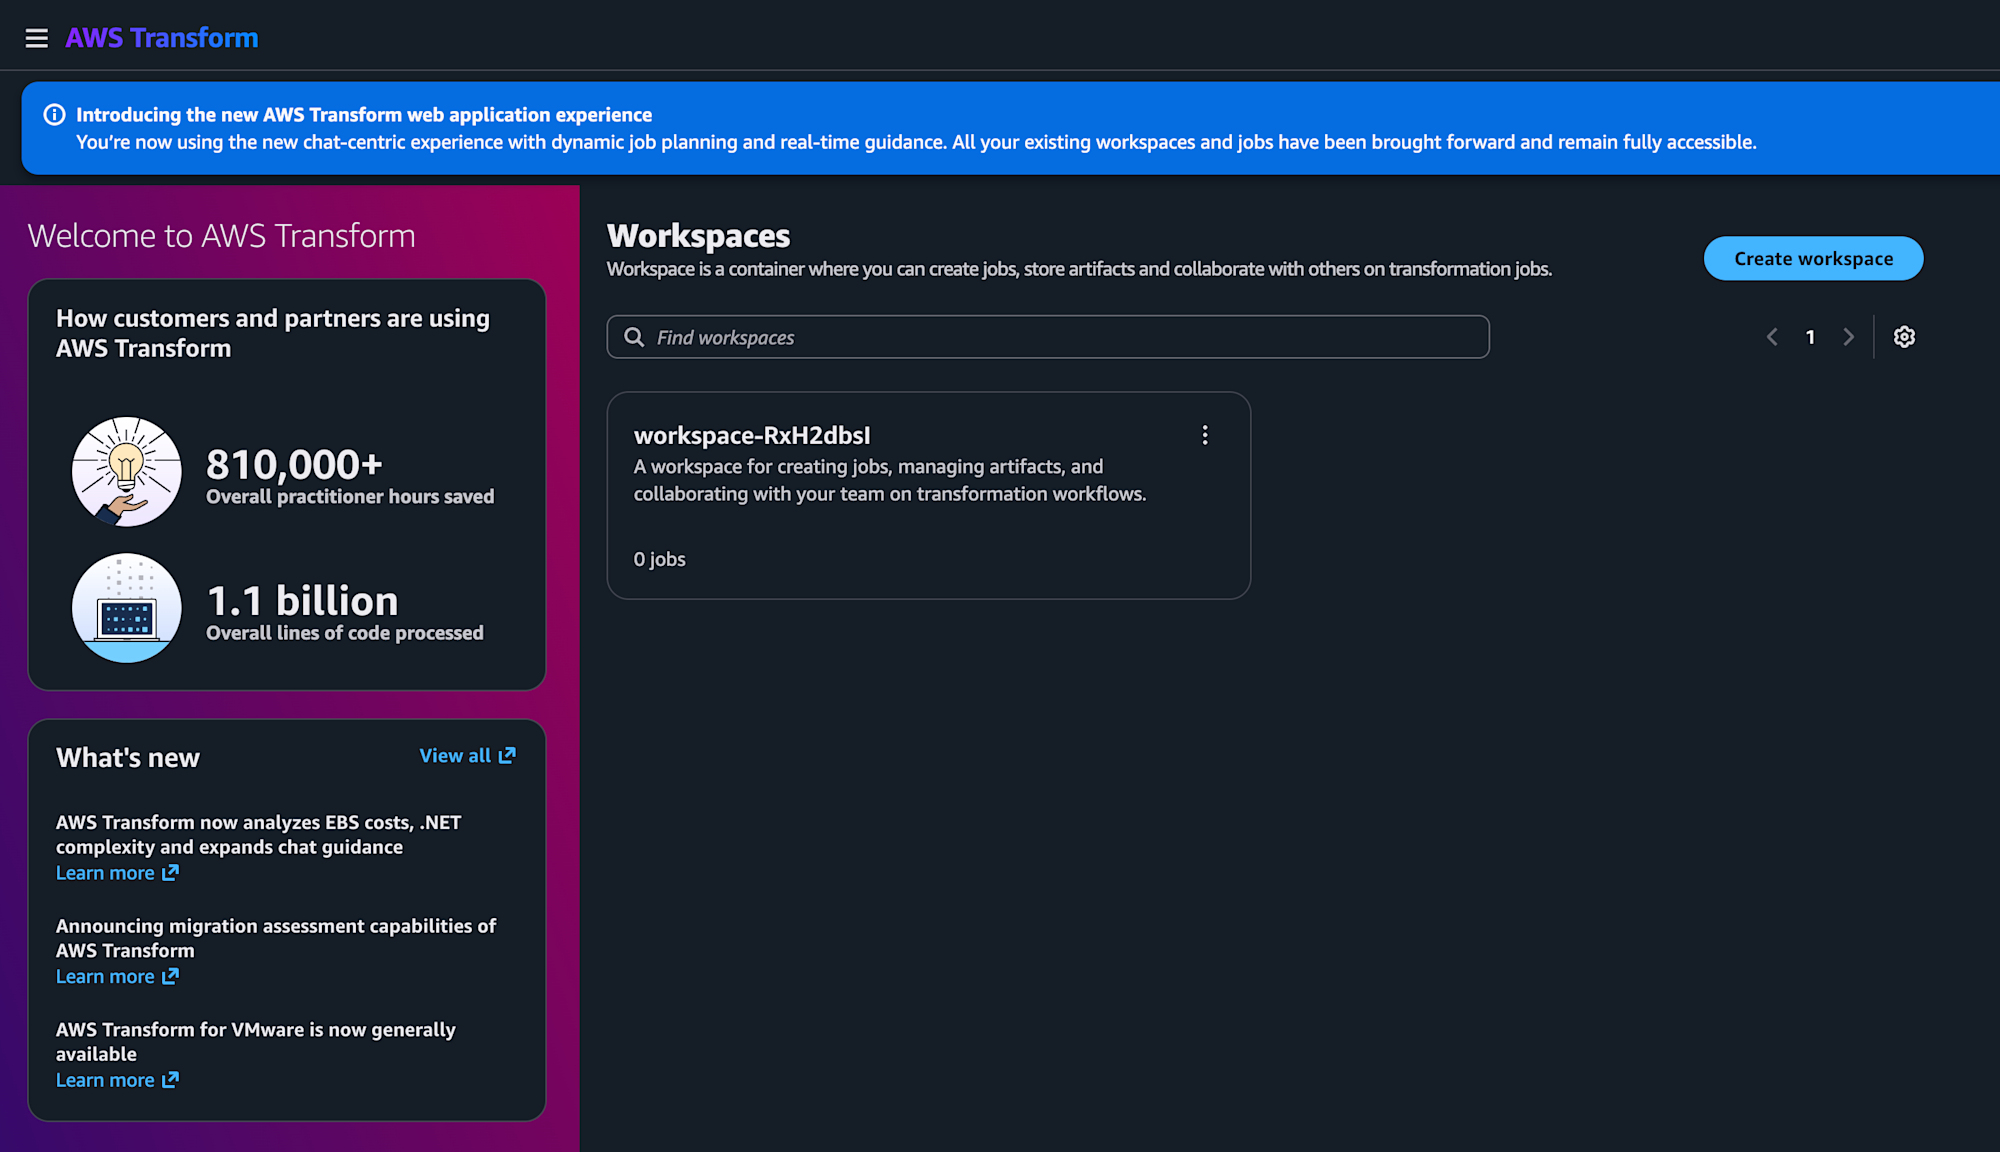Open workspace preferences gear icon
Screen dimensions: 2000x1152
tap(1904, 337)
